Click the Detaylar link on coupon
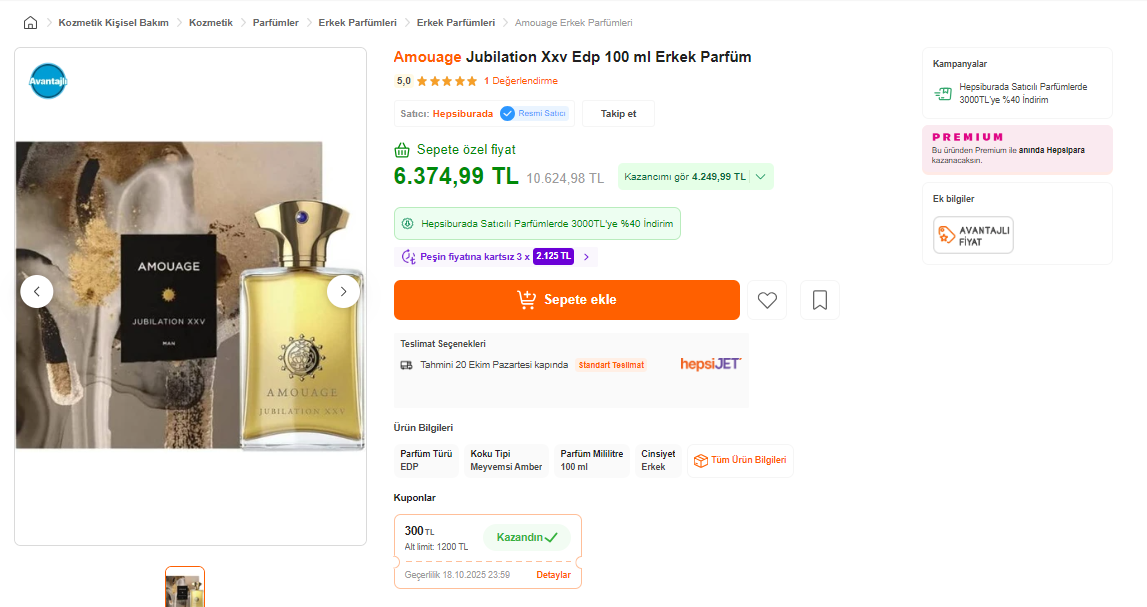Image resolution: width=1147 pixels, height=607 pixels. tap(553, 575)
